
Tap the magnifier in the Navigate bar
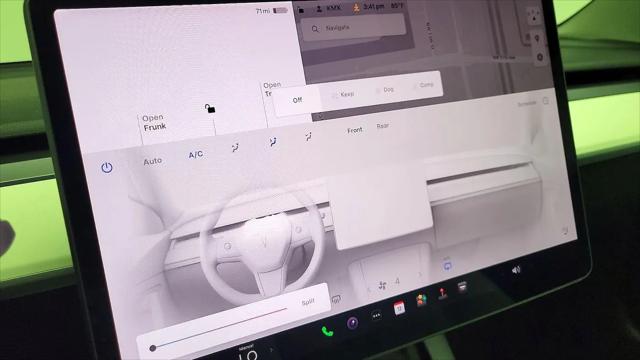pyautogui.click(x=315, y=29)
